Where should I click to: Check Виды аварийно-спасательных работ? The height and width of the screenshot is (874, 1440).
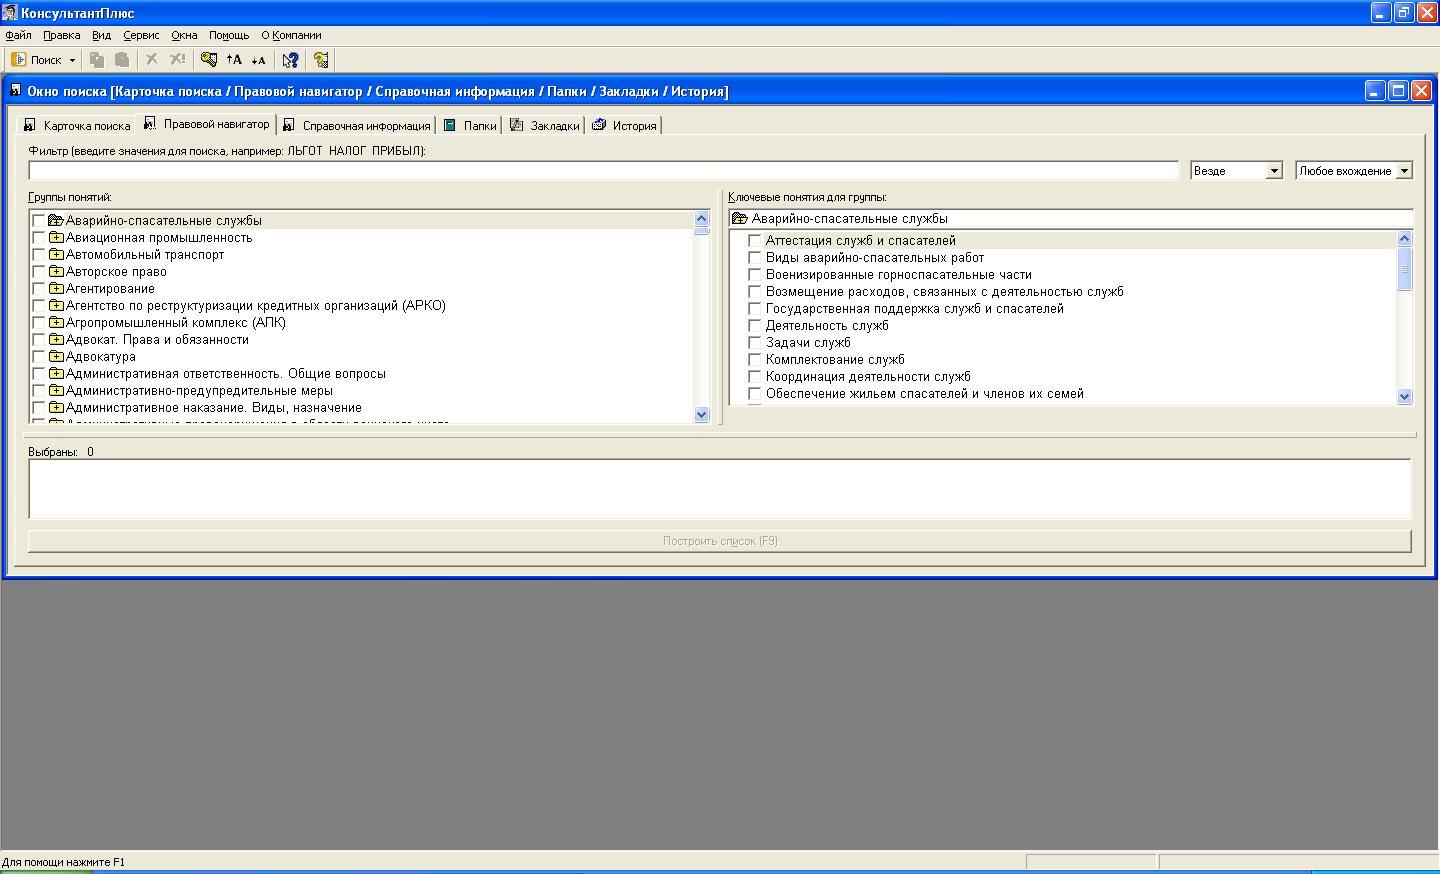tap(755, 258)
